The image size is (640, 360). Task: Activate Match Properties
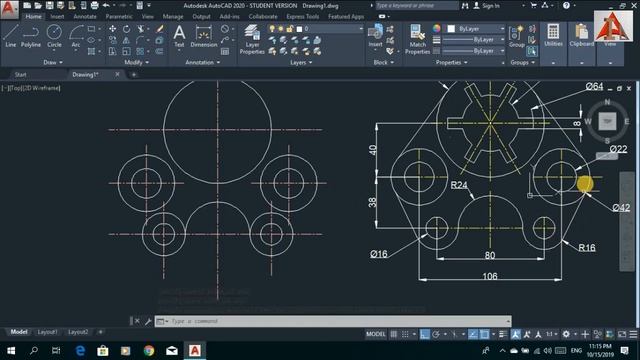[x=417, y=39]
